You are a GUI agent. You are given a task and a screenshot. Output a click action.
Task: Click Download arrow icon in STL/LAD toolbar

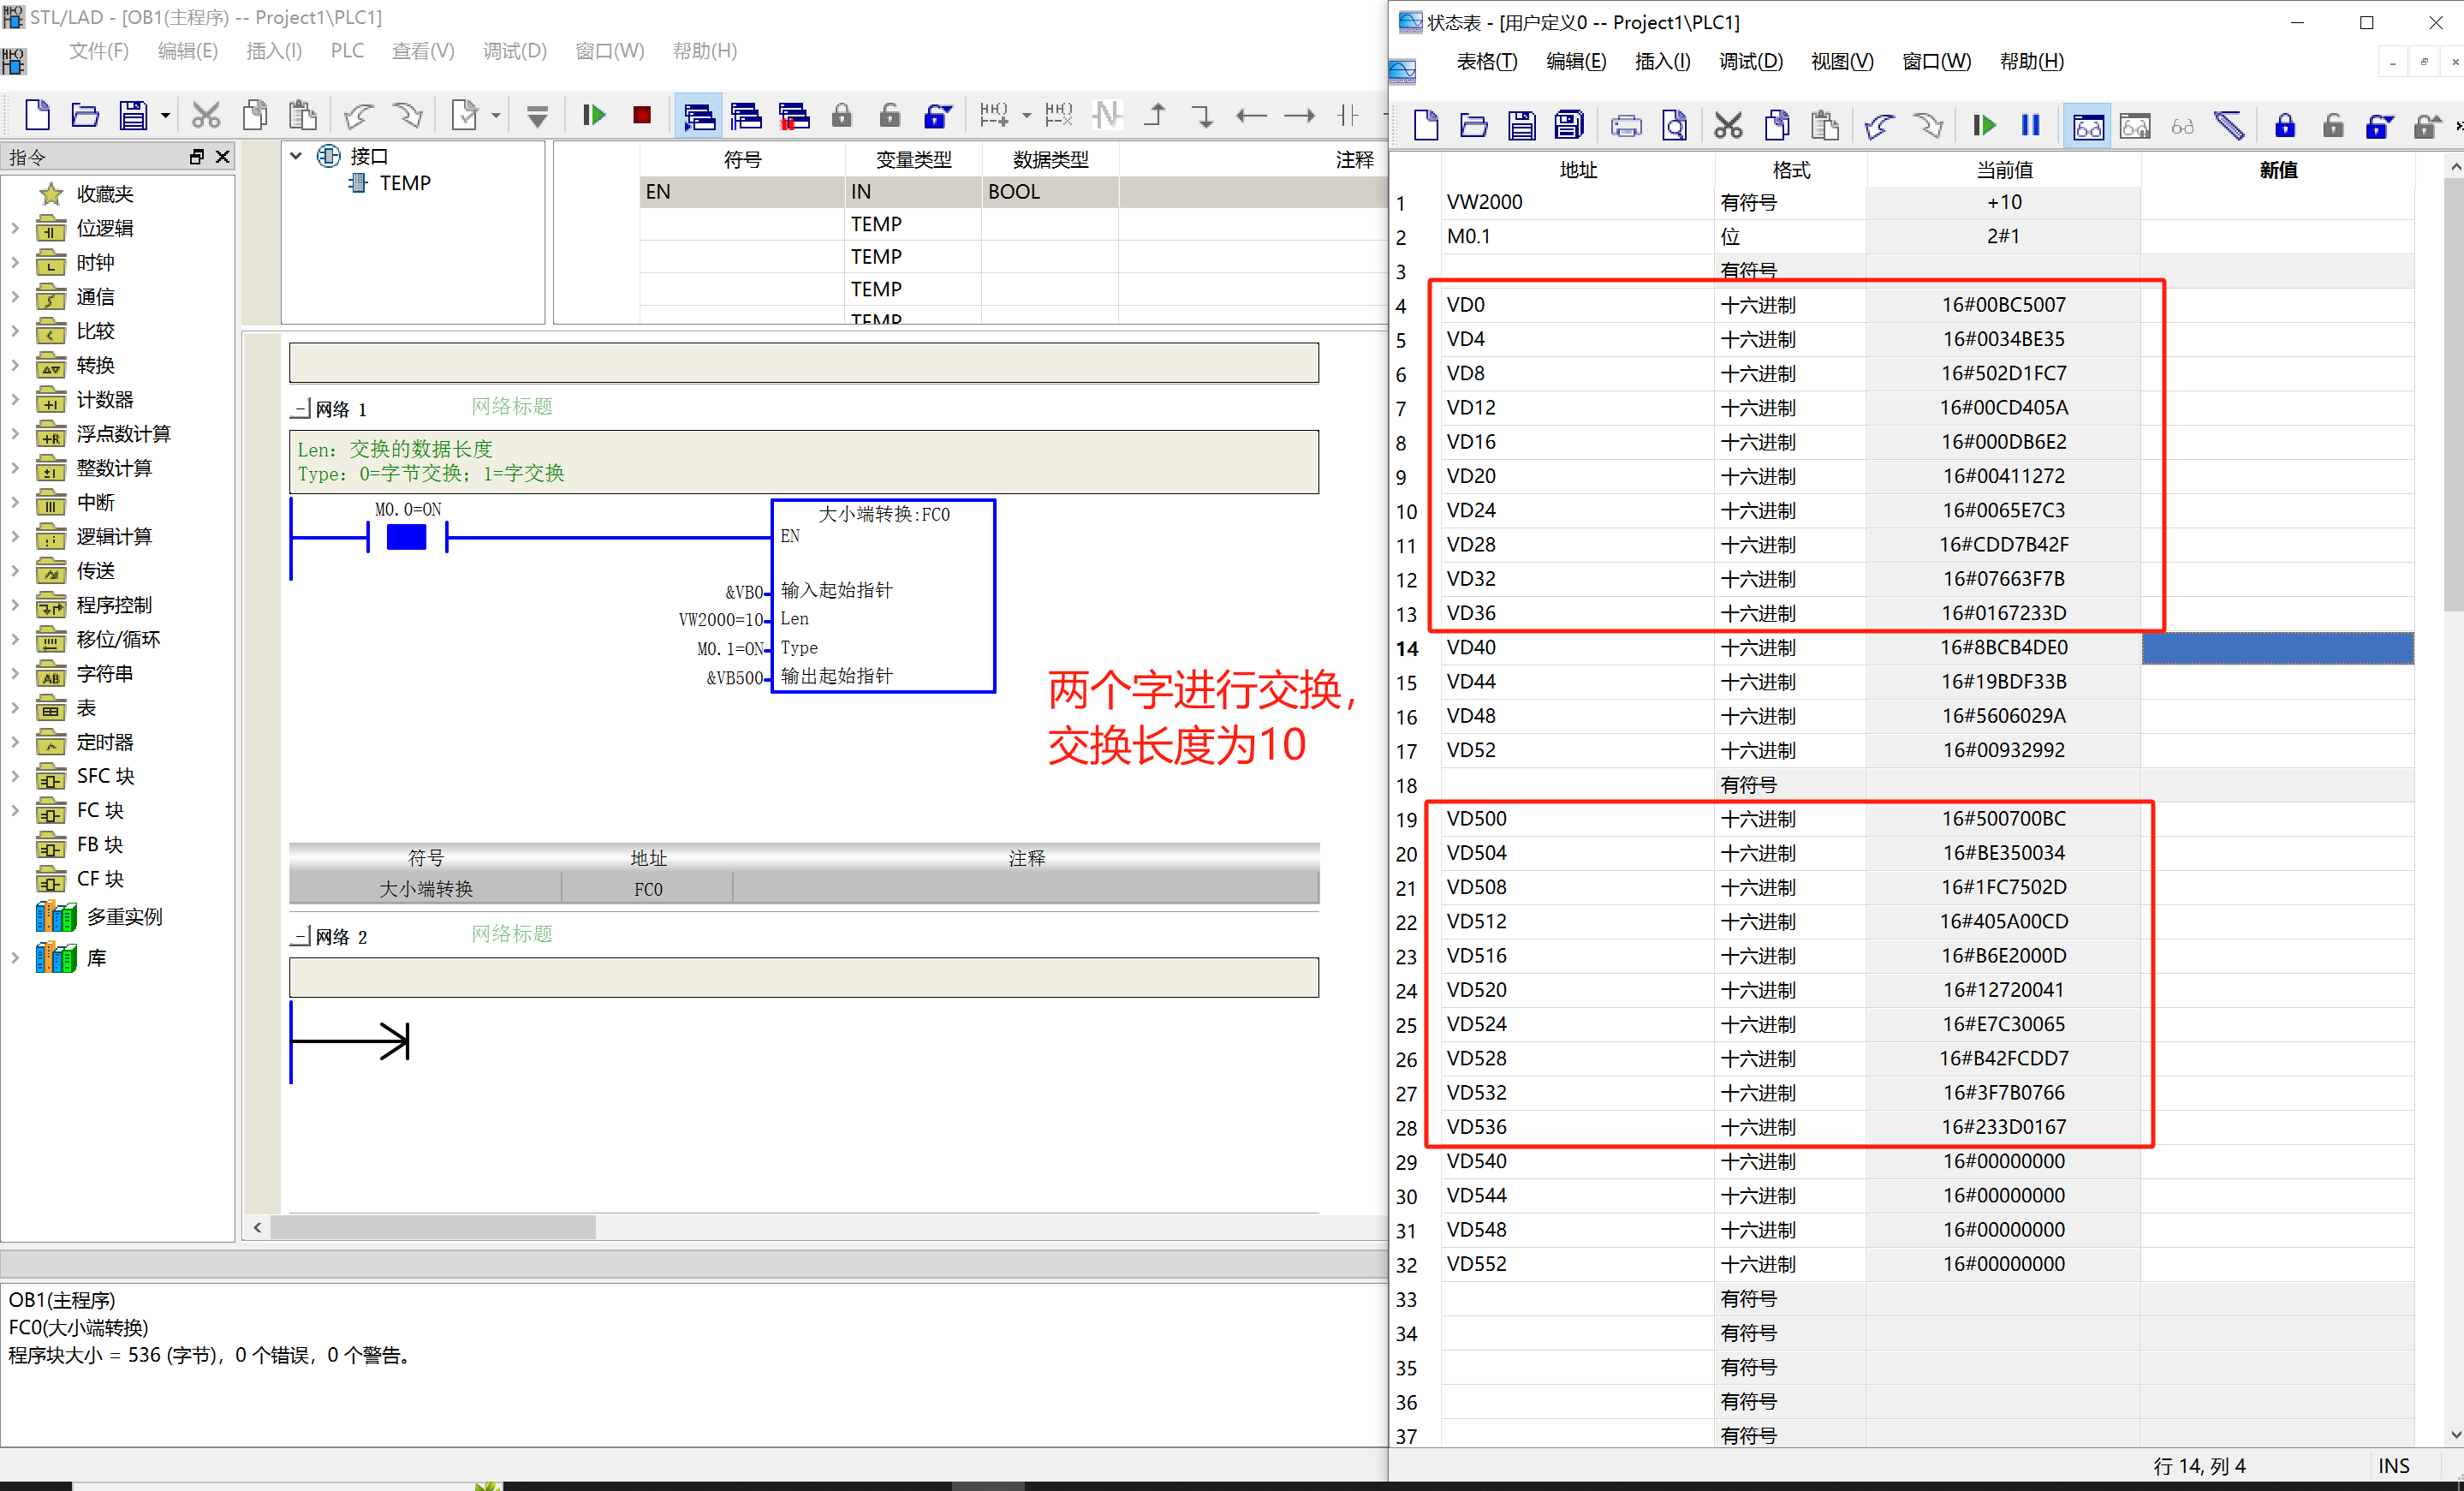click(x=537, y=117)
